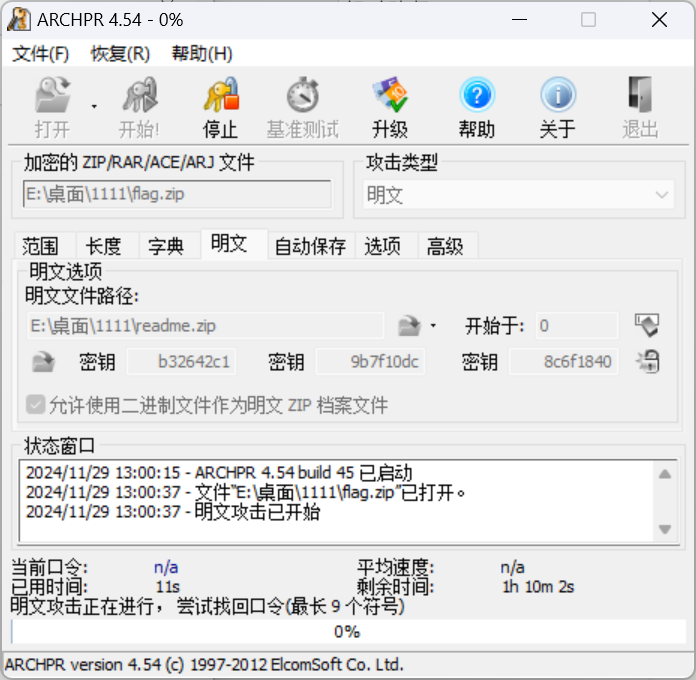Open the 攻击类型 dropdown showing 明文
This screenshot has height=680, width=696.
pyautogui.click(x=518, y=195)
